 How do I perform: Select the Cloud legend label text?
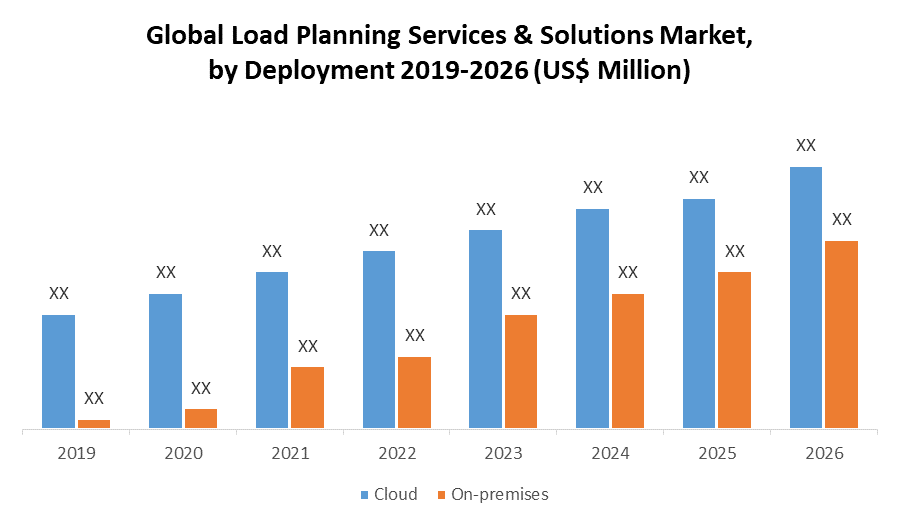pyautogui.click(x=396, y=494)
